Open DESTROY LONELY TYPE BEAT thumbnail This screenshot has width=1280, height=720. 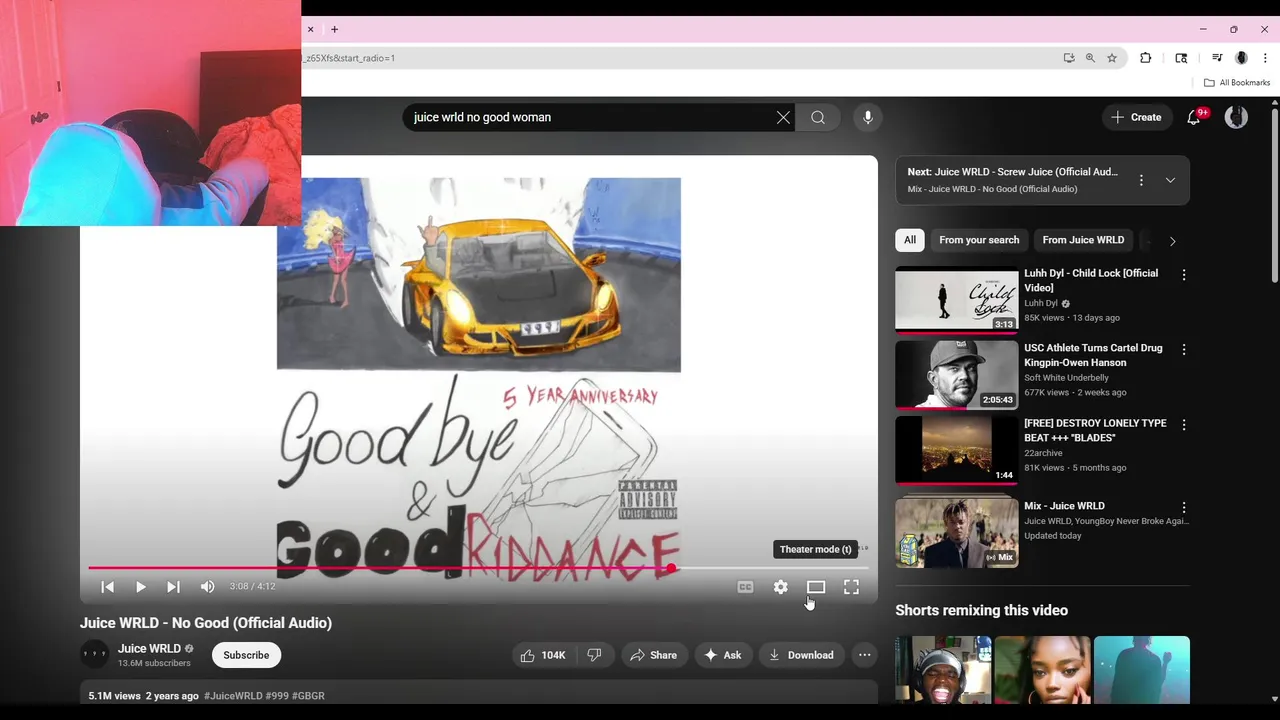click(x=957, y=450)
